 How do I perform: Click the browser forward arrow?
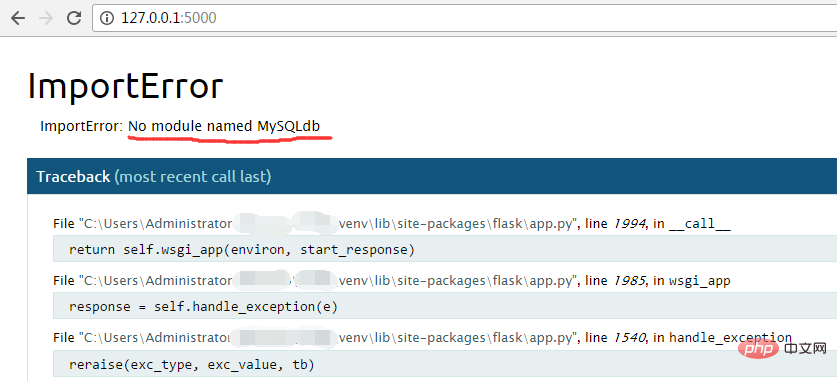coord(46,18)
